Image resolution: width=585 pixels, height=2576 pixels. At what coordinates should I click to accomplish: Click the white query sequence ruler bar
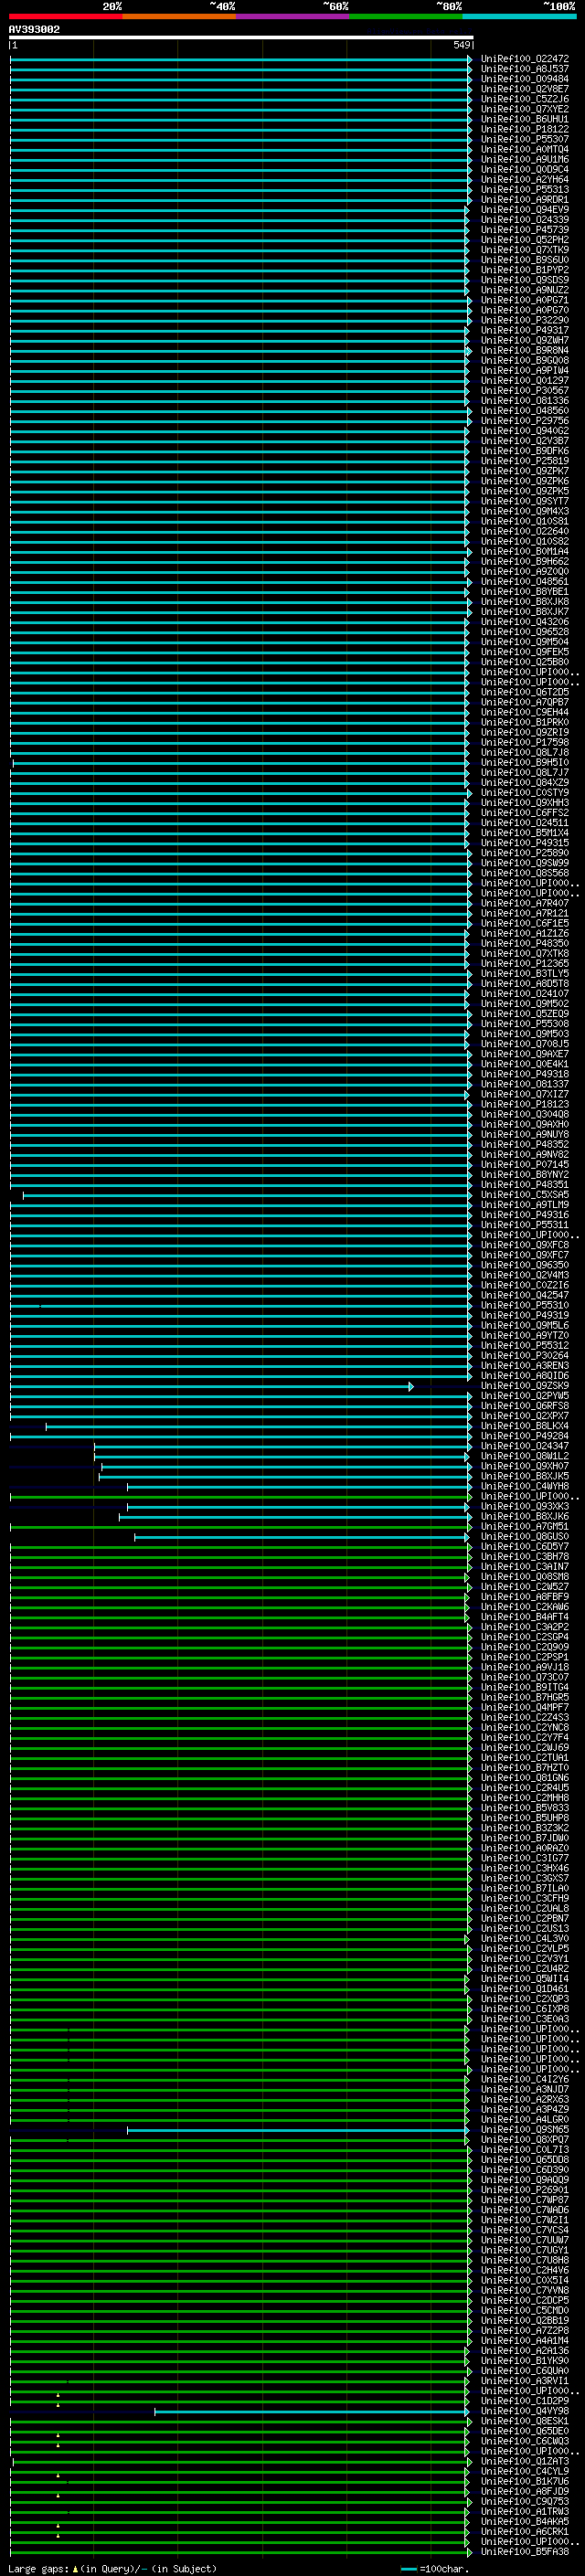click(241, 38)
